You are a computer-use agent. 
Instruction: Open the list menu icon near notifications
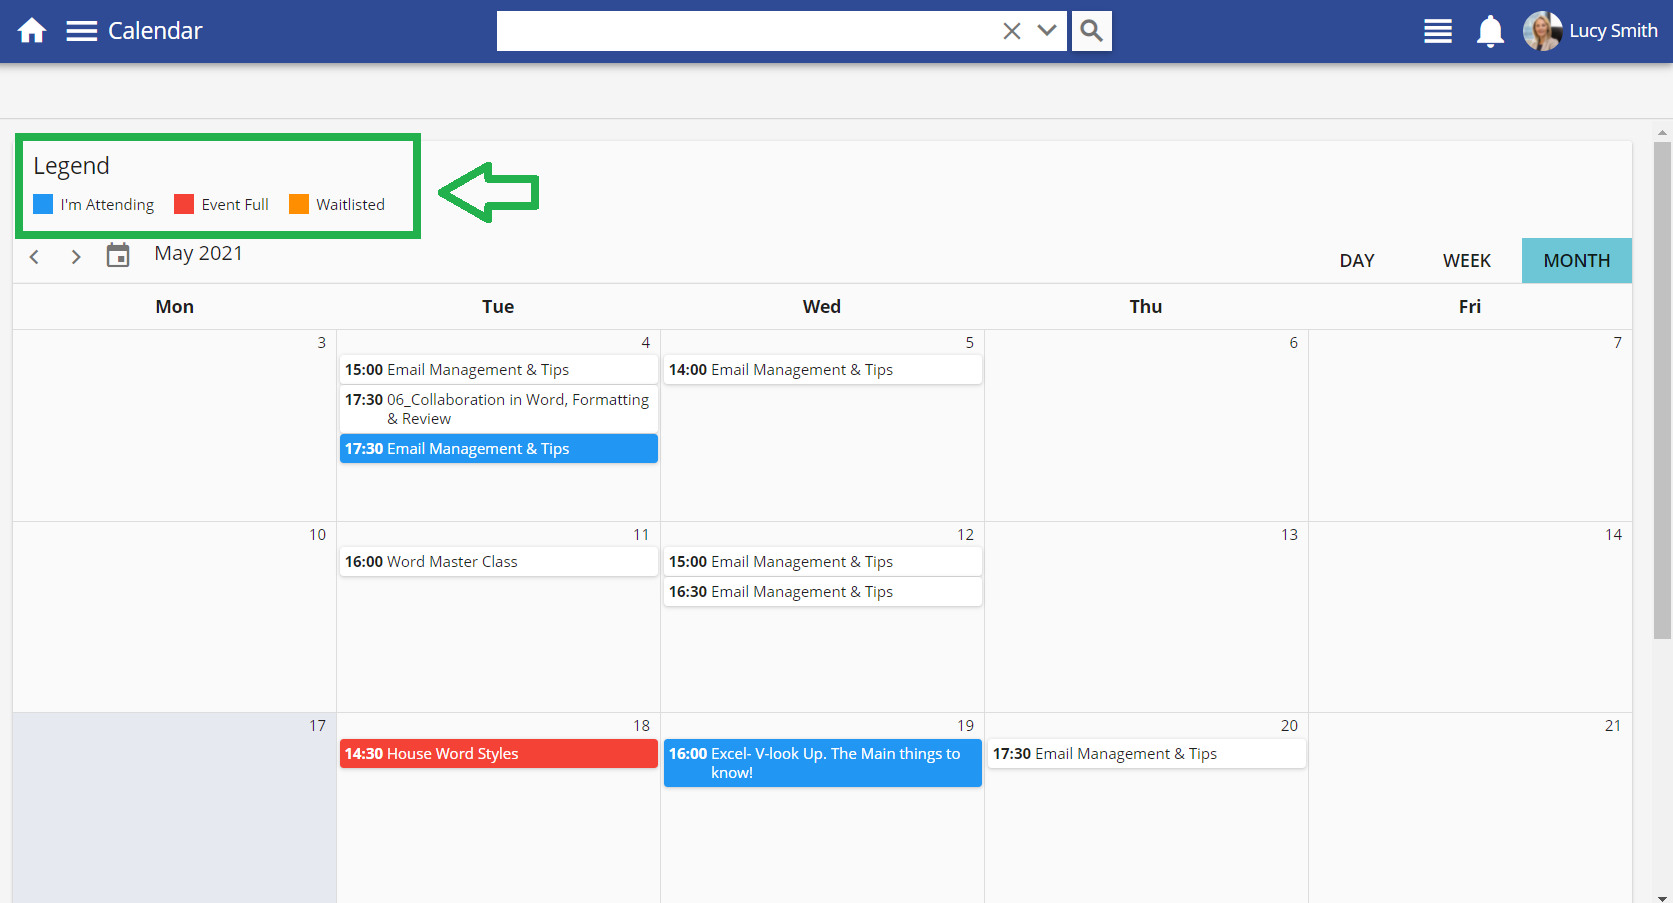click(1437, 31)
